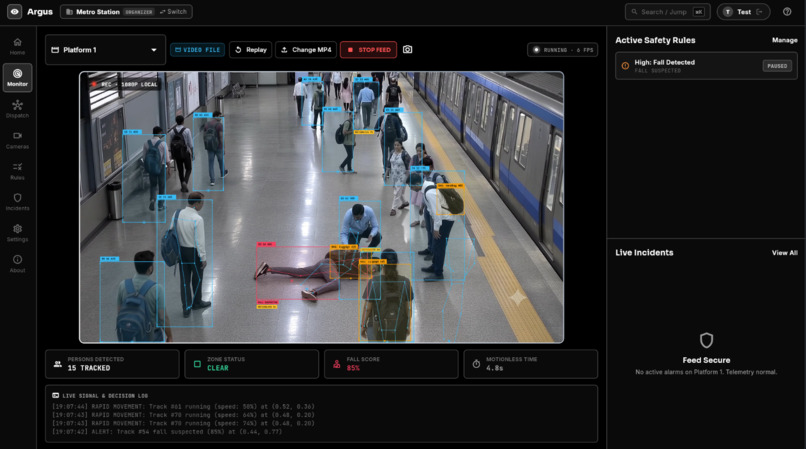The height and width of the screenshot is (449, 806).
Task: Click the 4.8s motionless time value
Action: tap(494, 368)
